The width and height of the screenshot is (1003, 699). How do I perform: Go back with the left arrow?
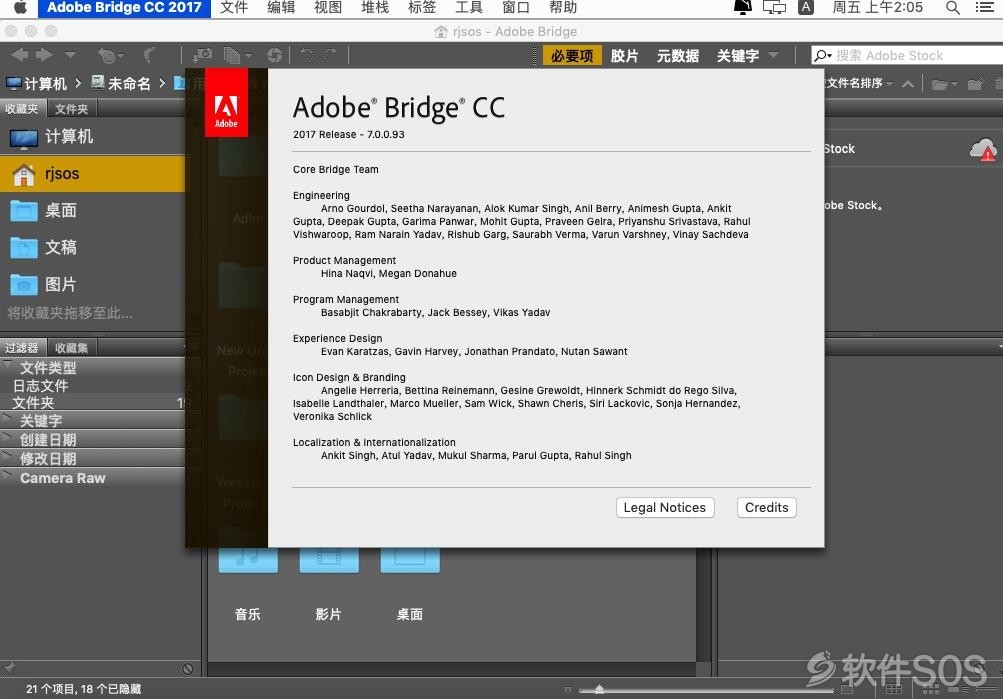[x=19, y=55]
